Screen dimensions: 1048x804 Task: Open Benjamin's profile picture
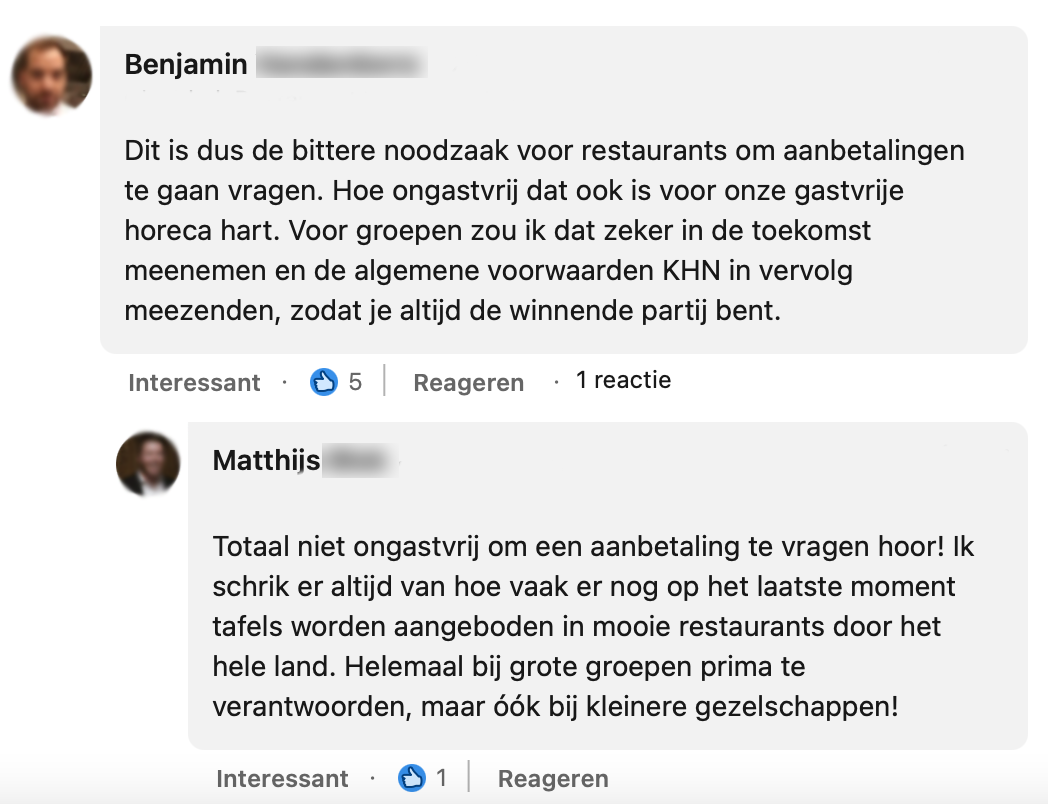click(51, 76)
